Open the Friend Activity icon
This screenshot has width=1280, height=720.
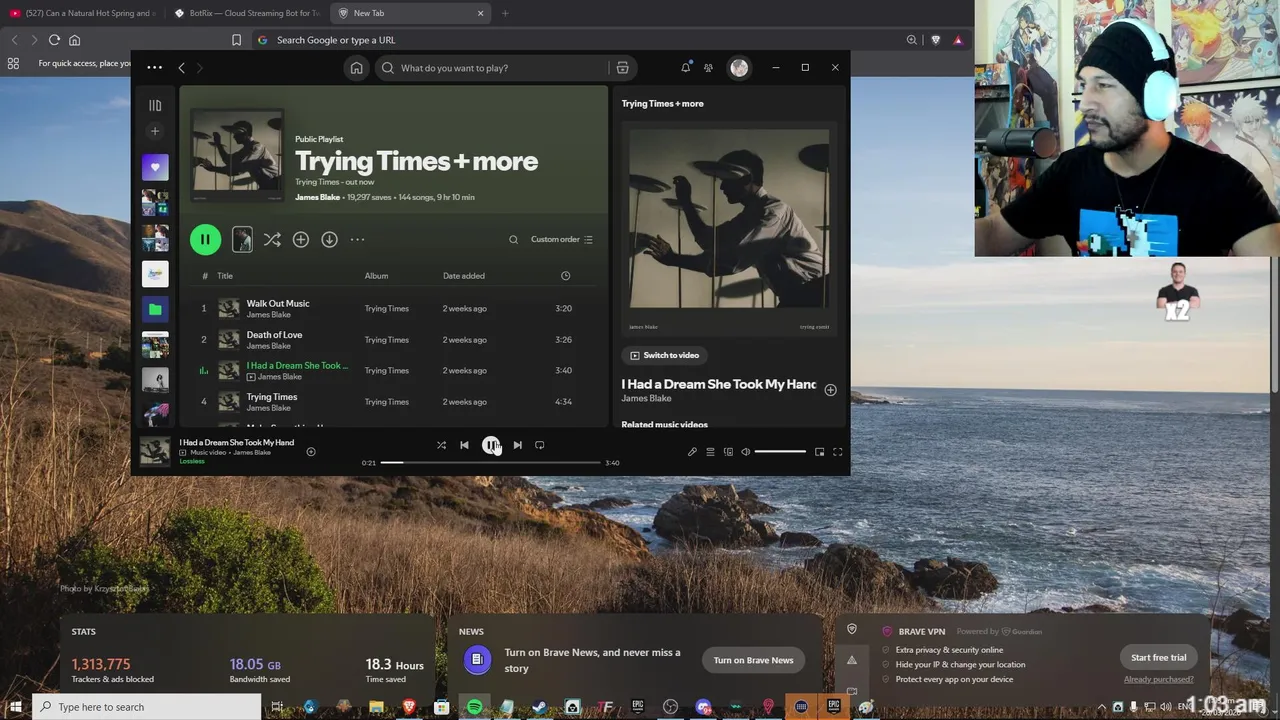click(708, 68)
